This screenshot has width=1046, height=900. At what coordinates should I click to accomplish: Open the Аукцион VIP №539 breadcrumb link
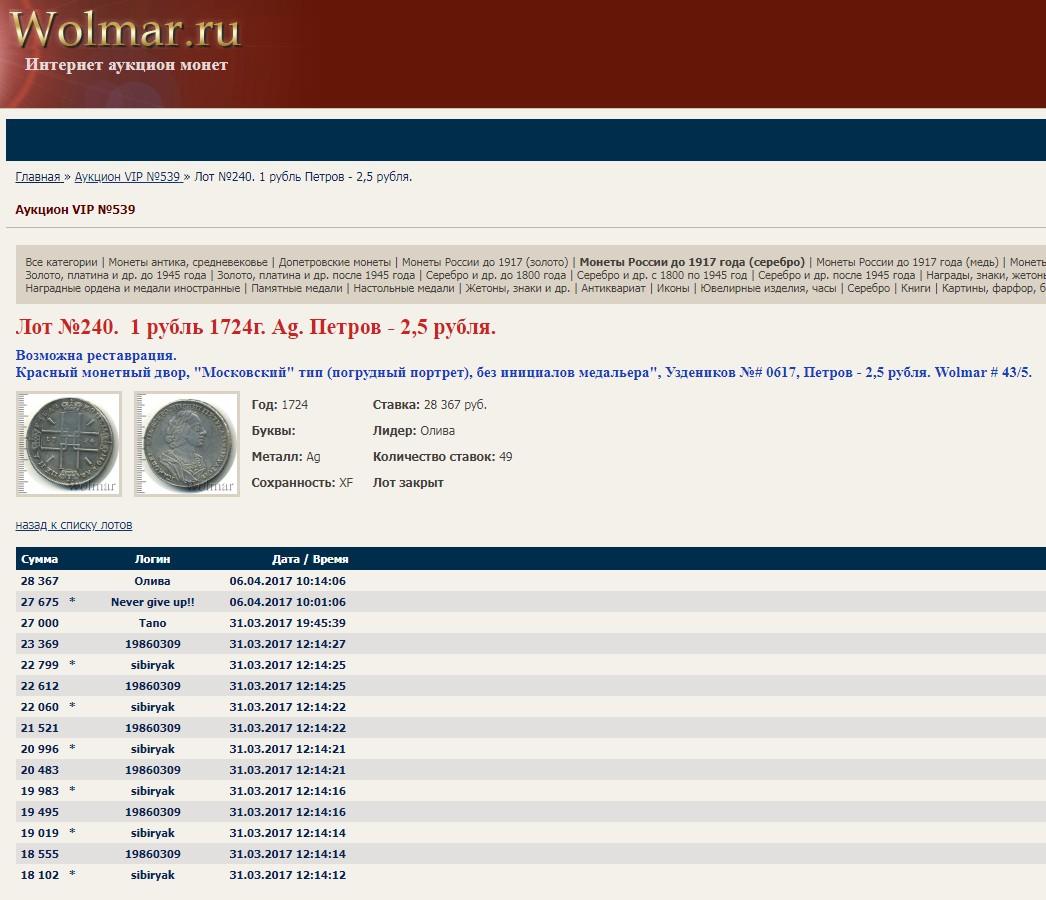pos(127,177)
